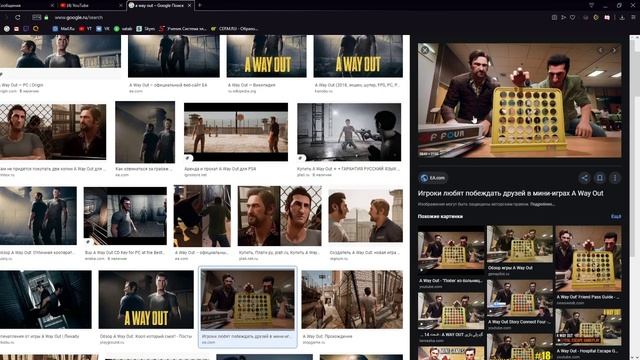Open the CDTM.RU bookmark
This screenshot has width=640, height=360.
[x=234, y=29]
